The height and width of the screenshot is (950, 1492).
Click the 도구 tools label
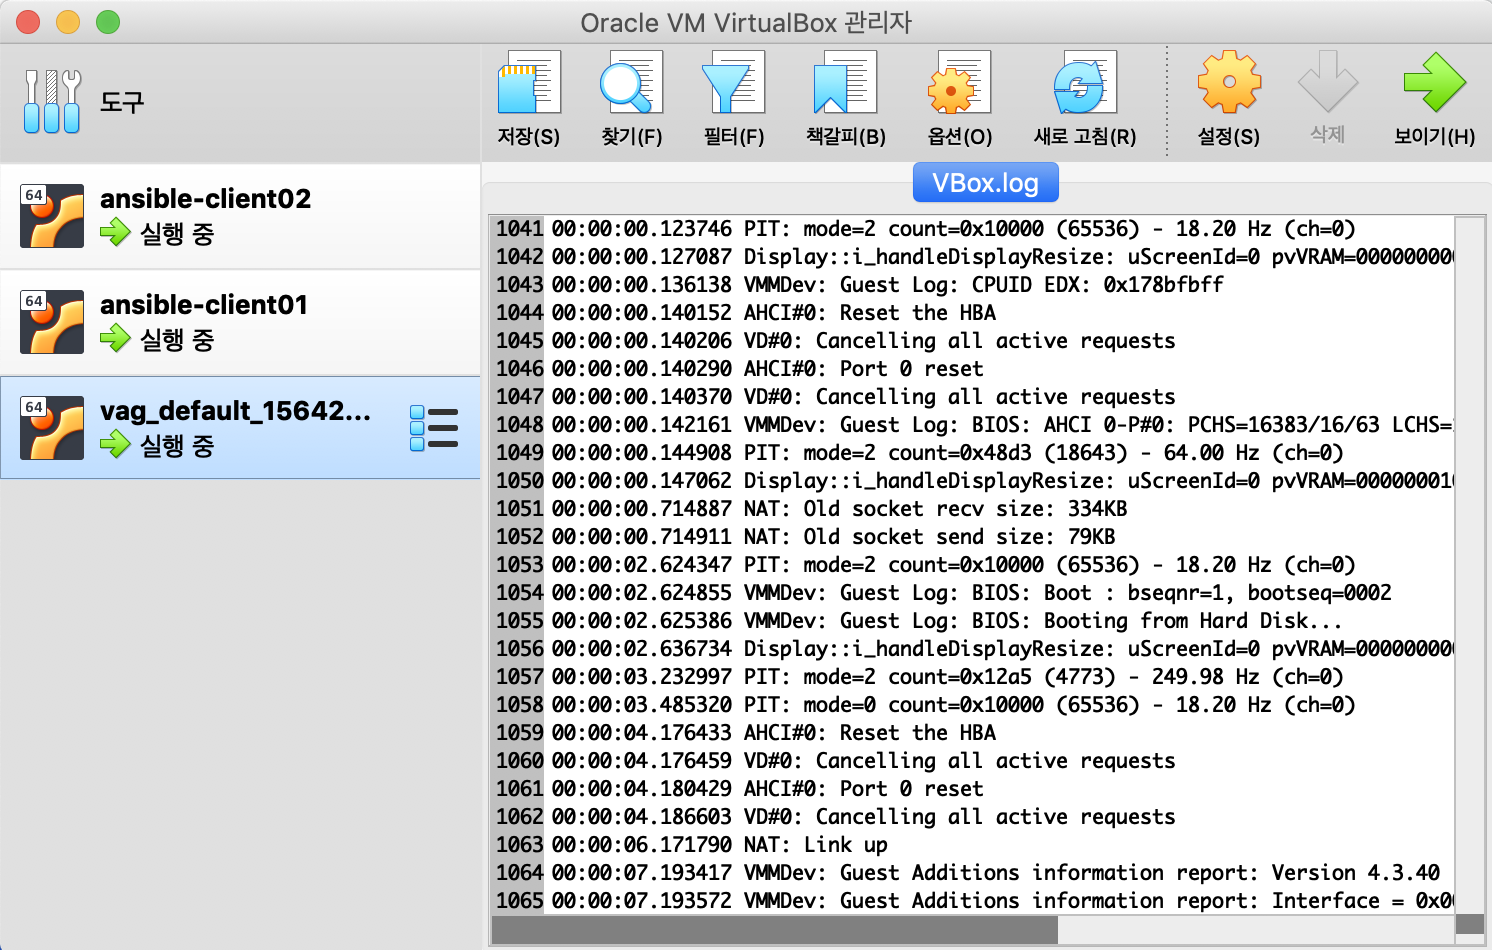coord(122,102)
